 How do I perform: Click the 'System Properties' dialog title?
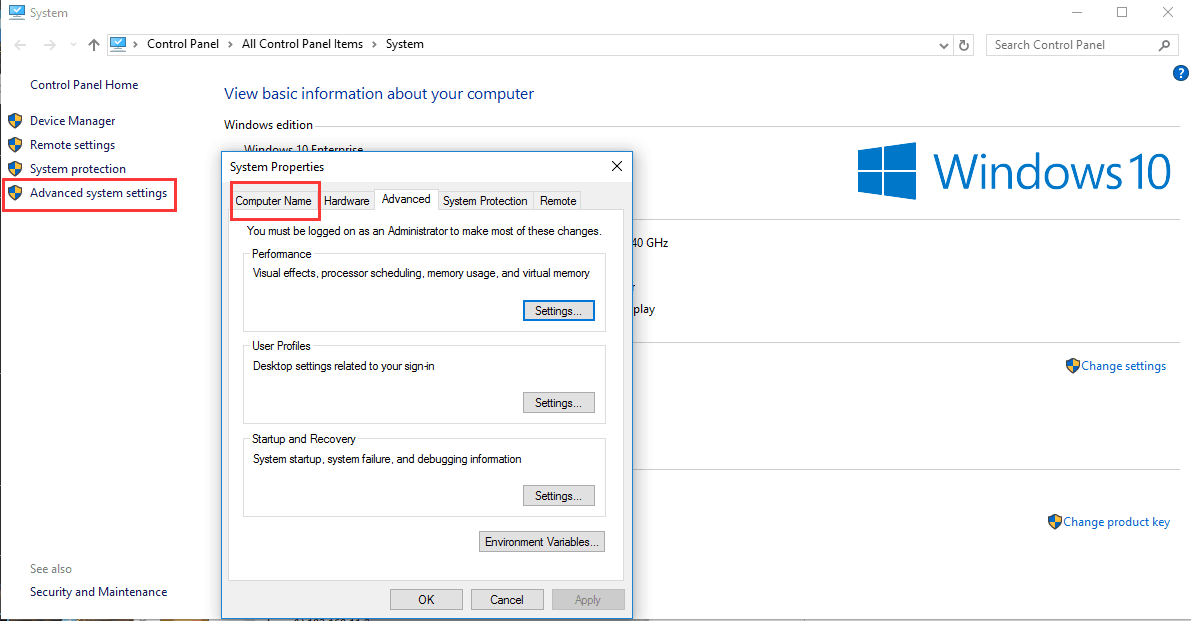[x=277, y=167]
